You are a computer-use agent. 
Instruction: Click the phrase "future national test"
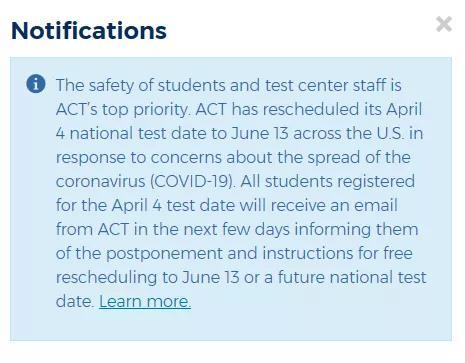pyautogui.click(x=352, y=277)
